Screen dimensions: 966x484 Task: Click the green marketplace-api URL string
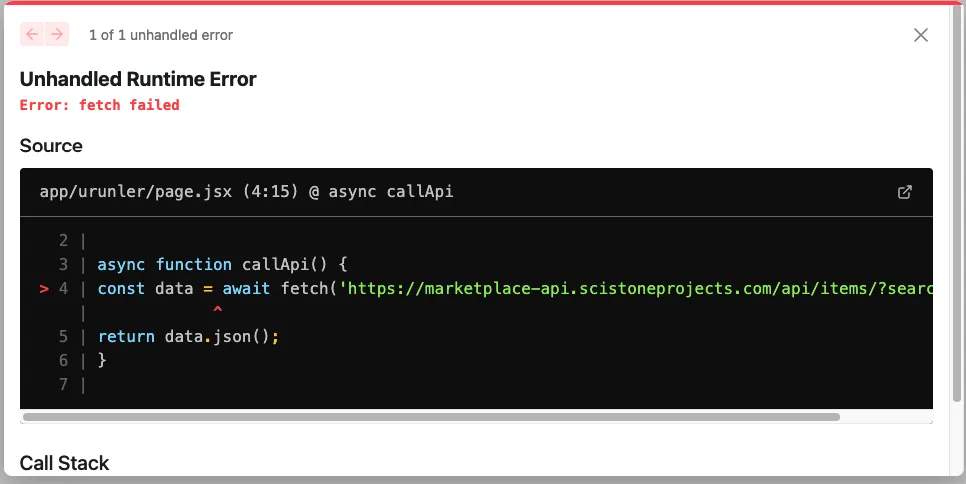[640, 289]
